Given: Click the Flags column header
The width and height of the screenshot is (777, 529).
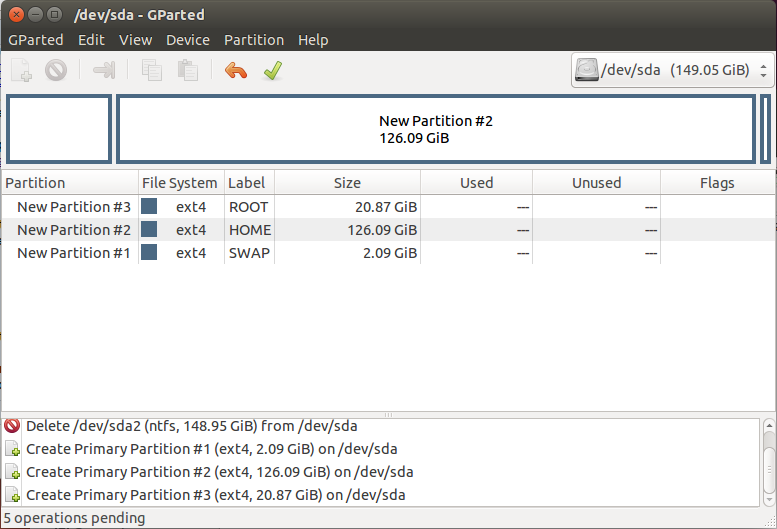Looking at the screenshot, I should tap(718, 183).
